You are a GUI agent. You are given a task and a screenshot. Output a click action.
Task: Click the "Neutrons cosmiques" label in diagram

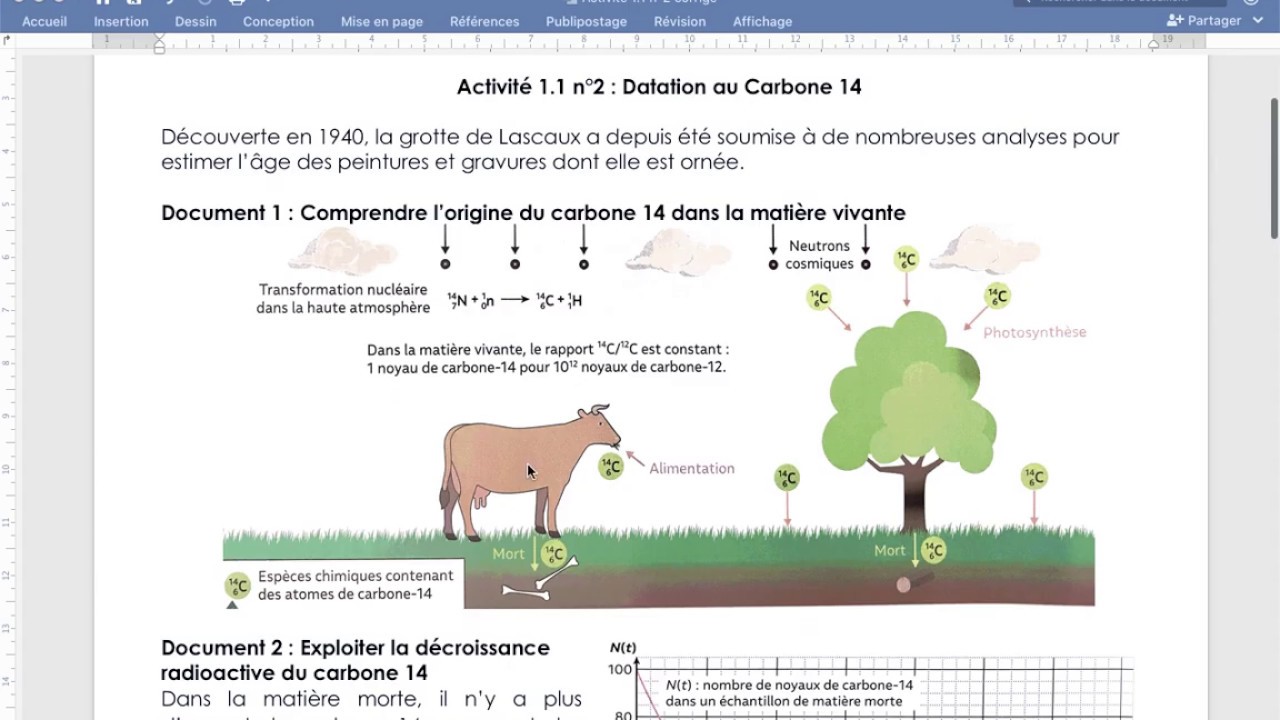(x=819, y=255)
